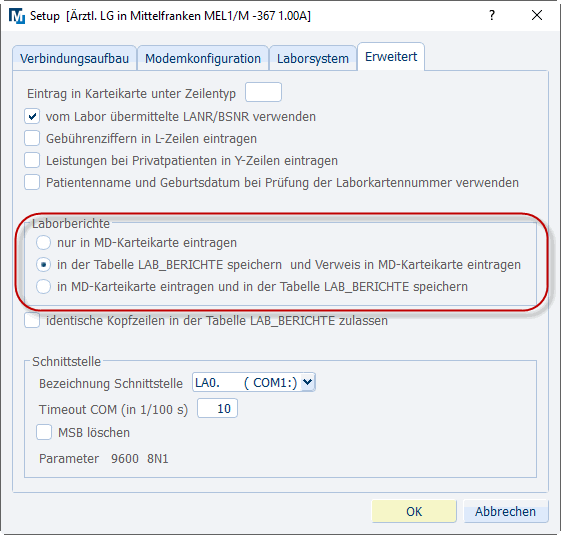
Task: Click the Abbrechen button
Action: pyautogui.click(x=506, y=511)
